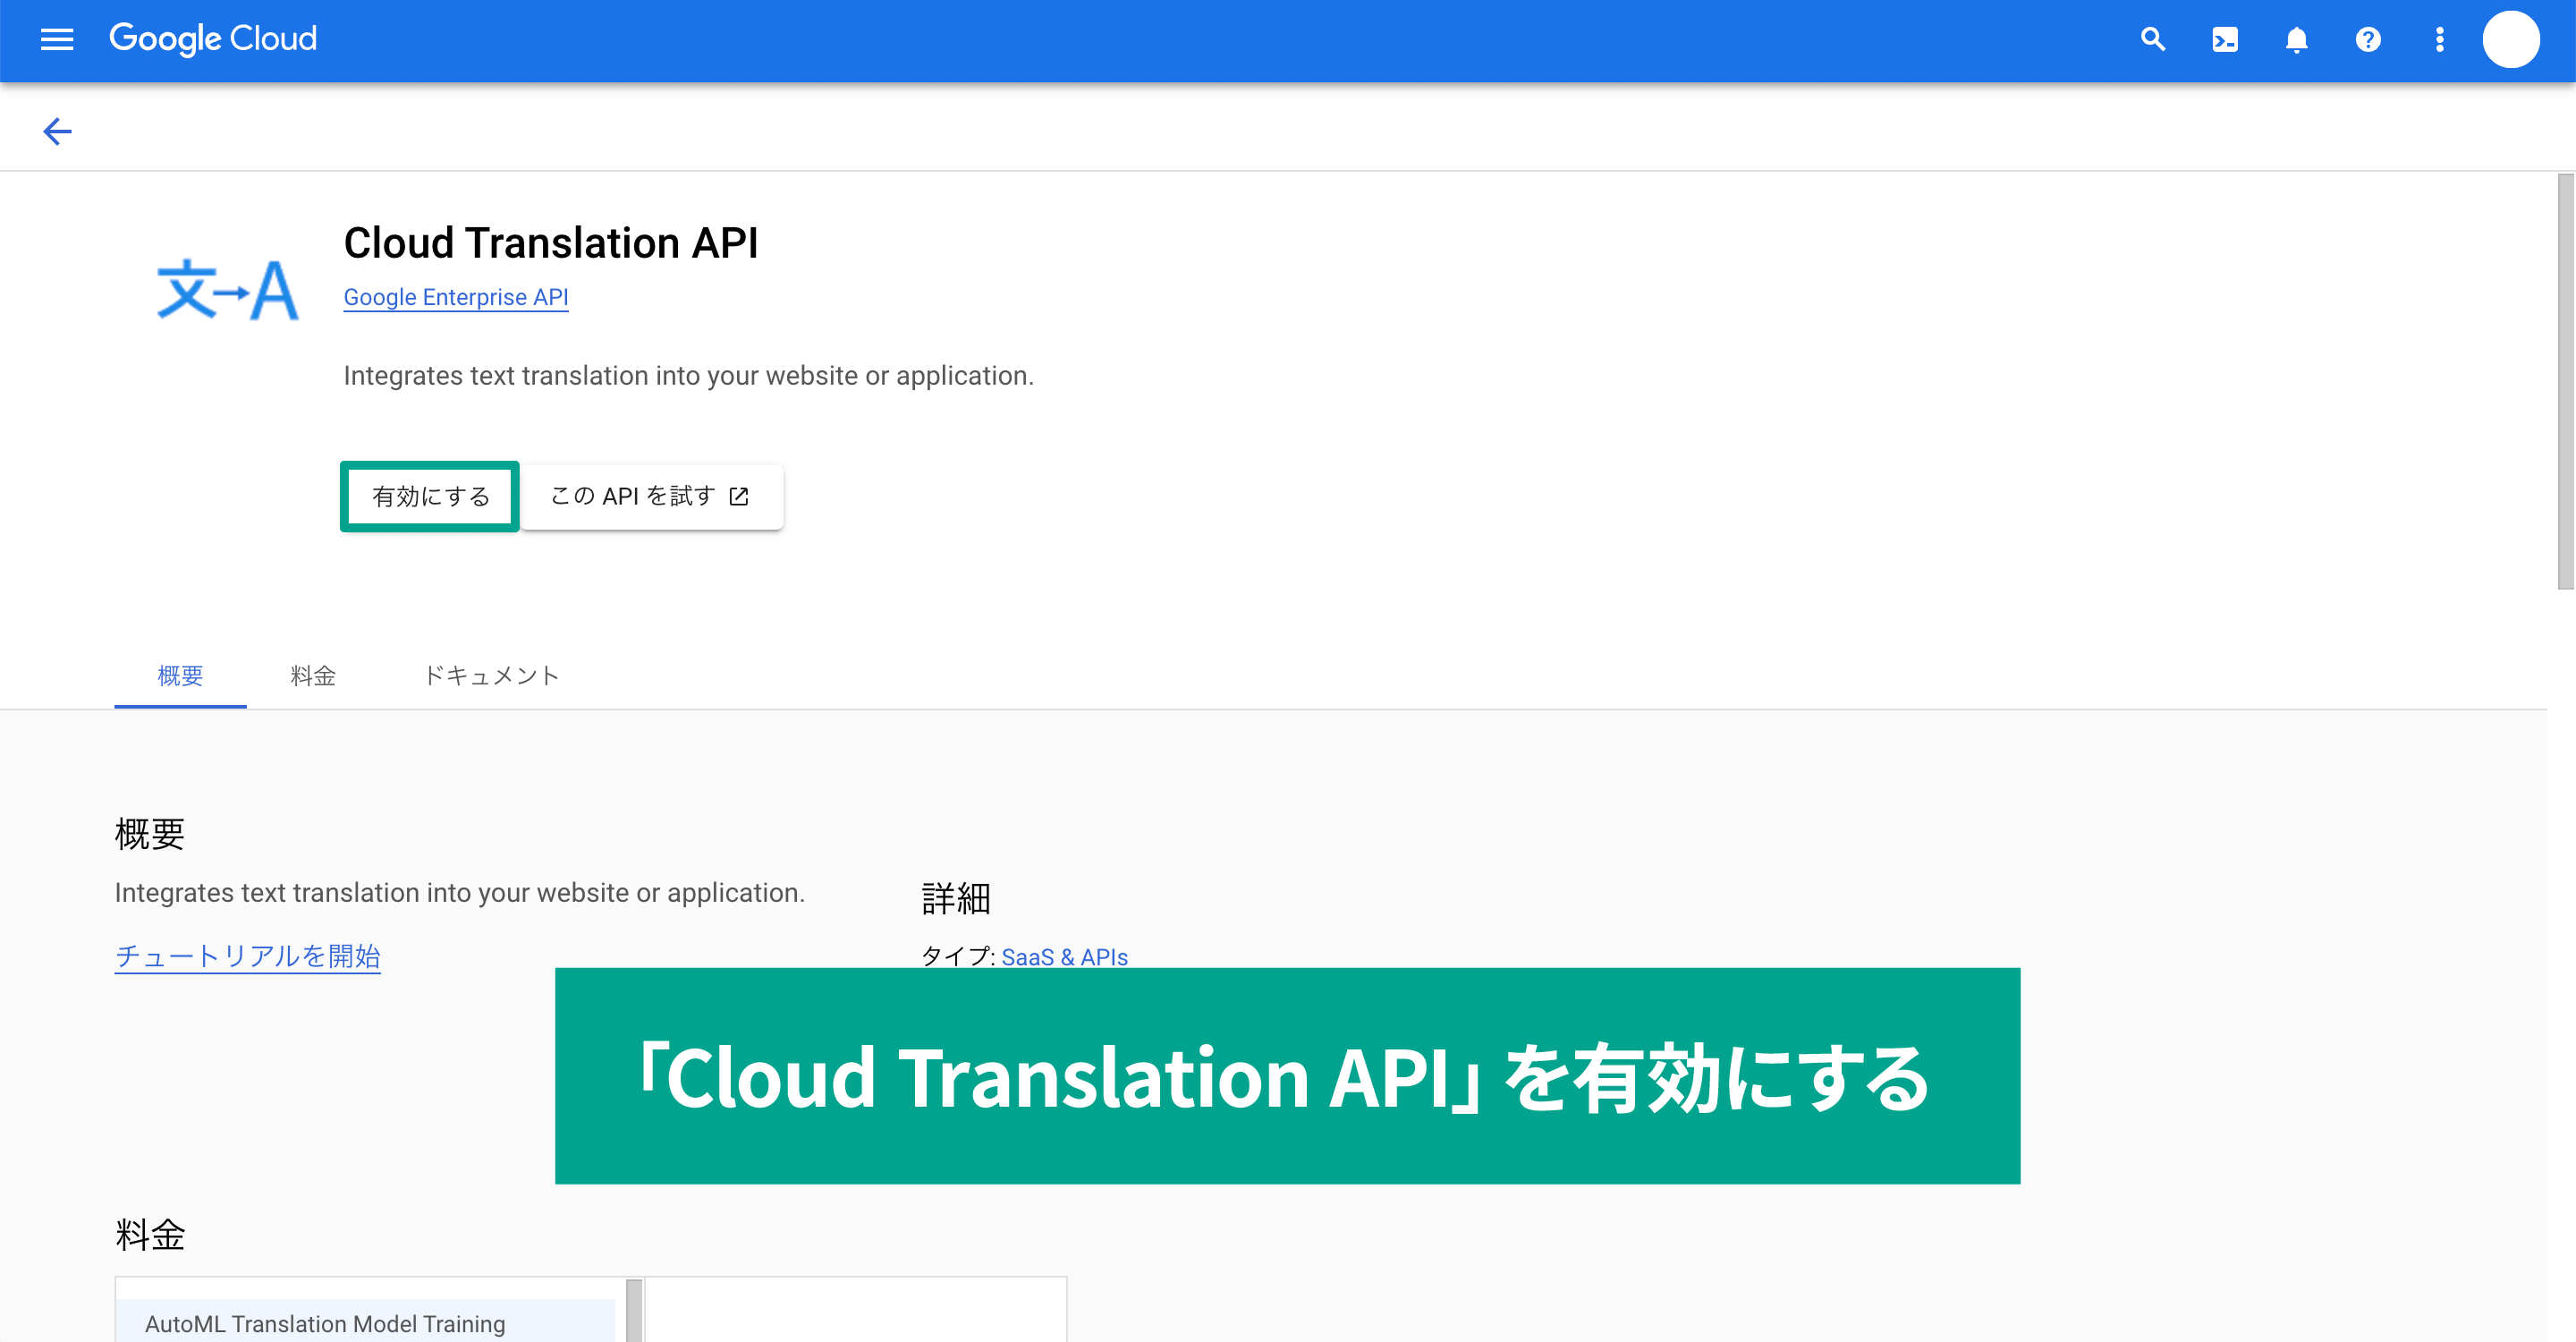Screen dimensions: 2576x1342
Task: Click the pricing list inner scrollbar
Action: pos(634,1310)
